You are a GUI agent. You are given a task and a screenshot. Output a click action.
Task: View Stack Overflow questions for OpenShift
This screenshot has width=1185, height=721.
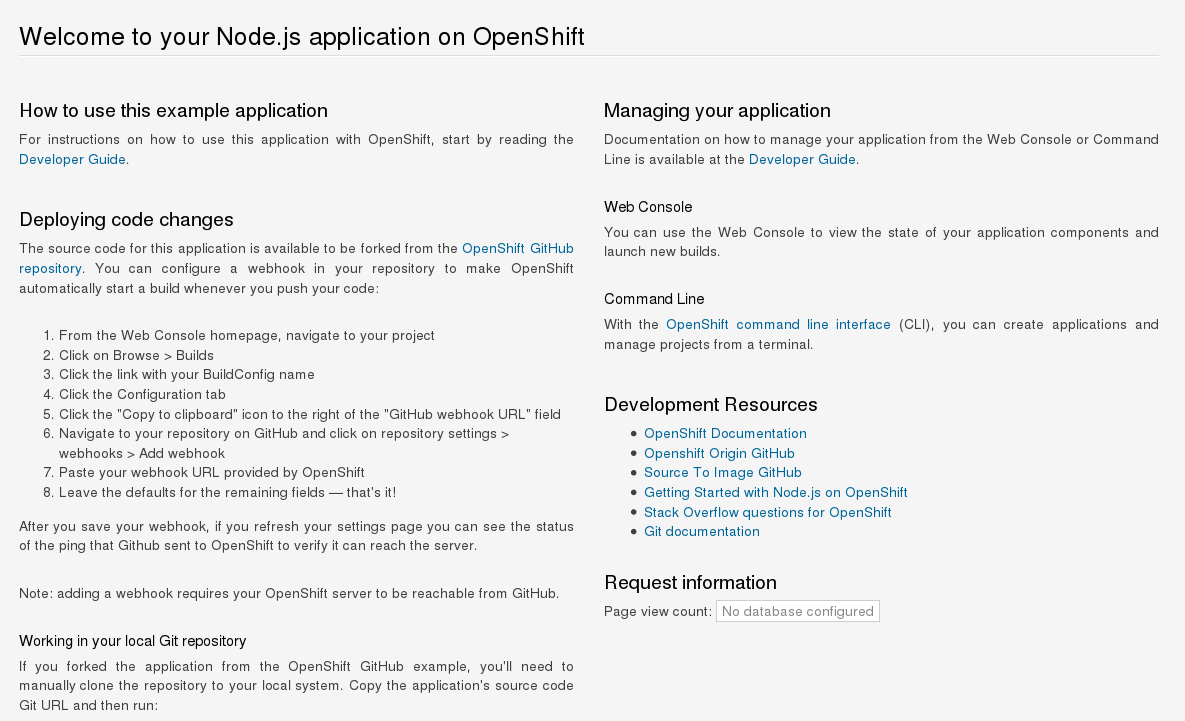point(767,512)
